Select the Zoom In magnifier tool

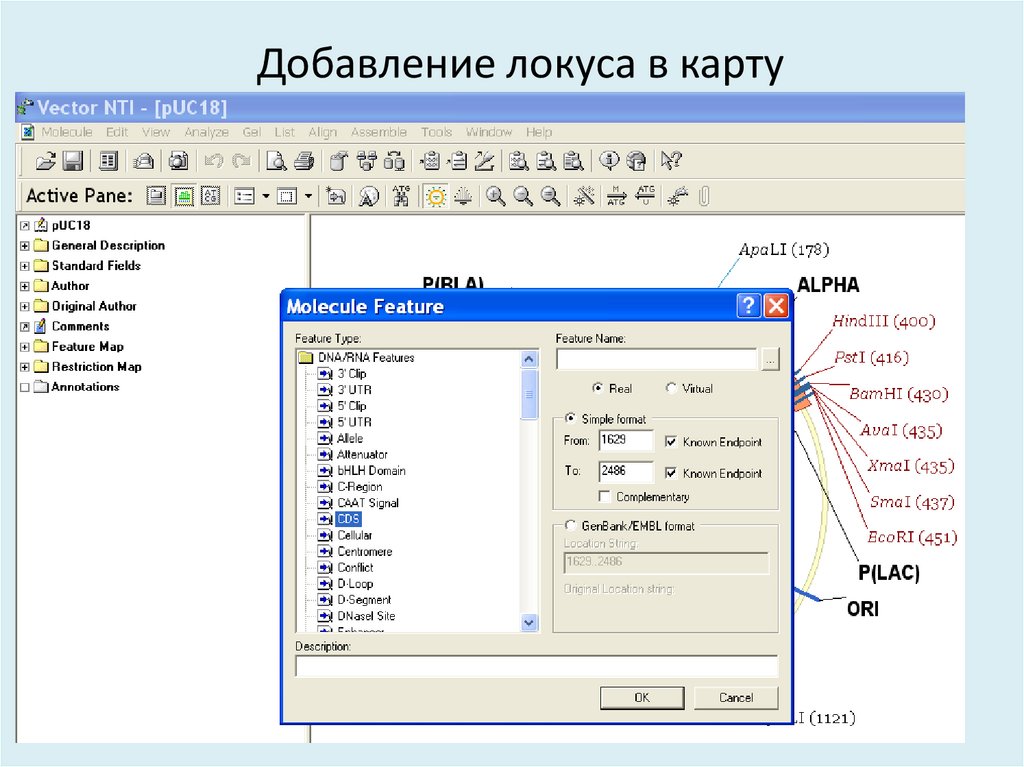(x=495, y=193)
